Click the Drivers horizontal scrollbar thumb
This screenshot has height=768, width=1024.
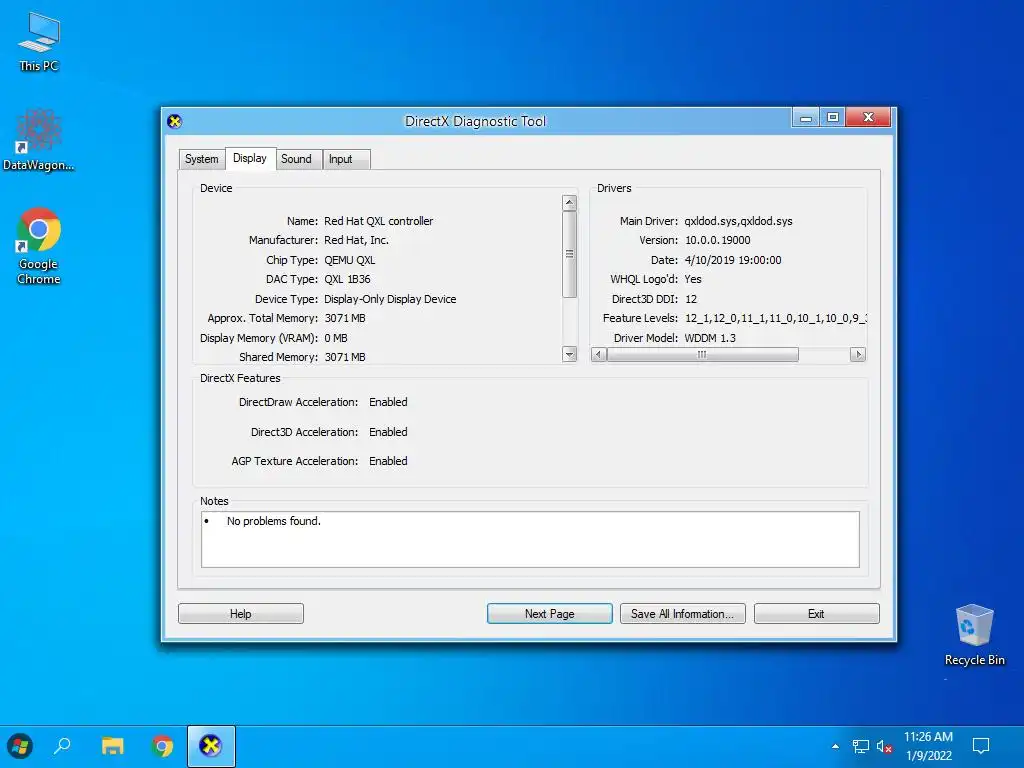coord(702,355)
